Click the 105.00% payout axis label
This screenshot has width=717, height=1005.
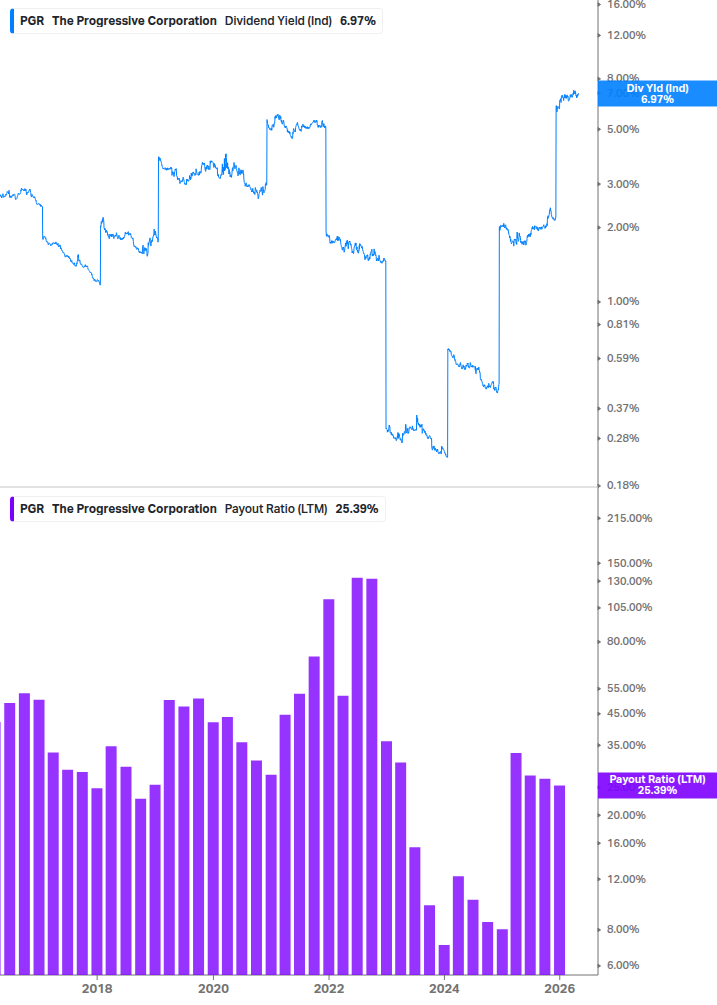click(629, 608)
